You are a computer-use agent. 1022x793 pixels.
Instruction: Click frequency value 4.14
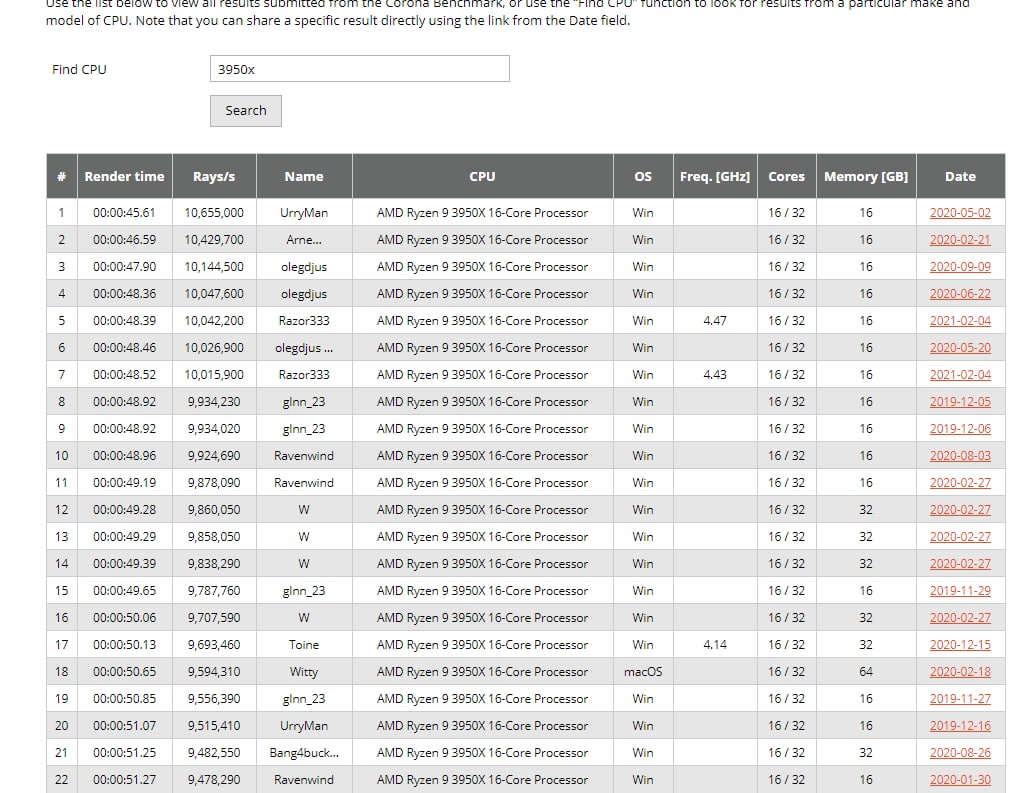click(x=715, y=644)
